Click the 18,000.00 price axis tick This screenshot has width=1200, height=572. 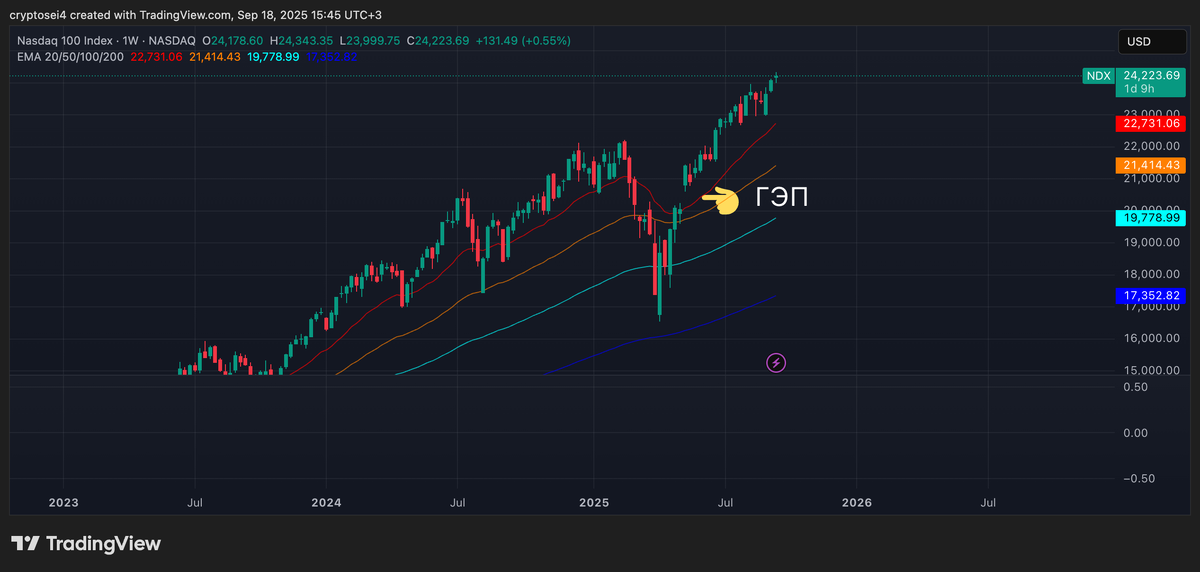click(1152, 275)
